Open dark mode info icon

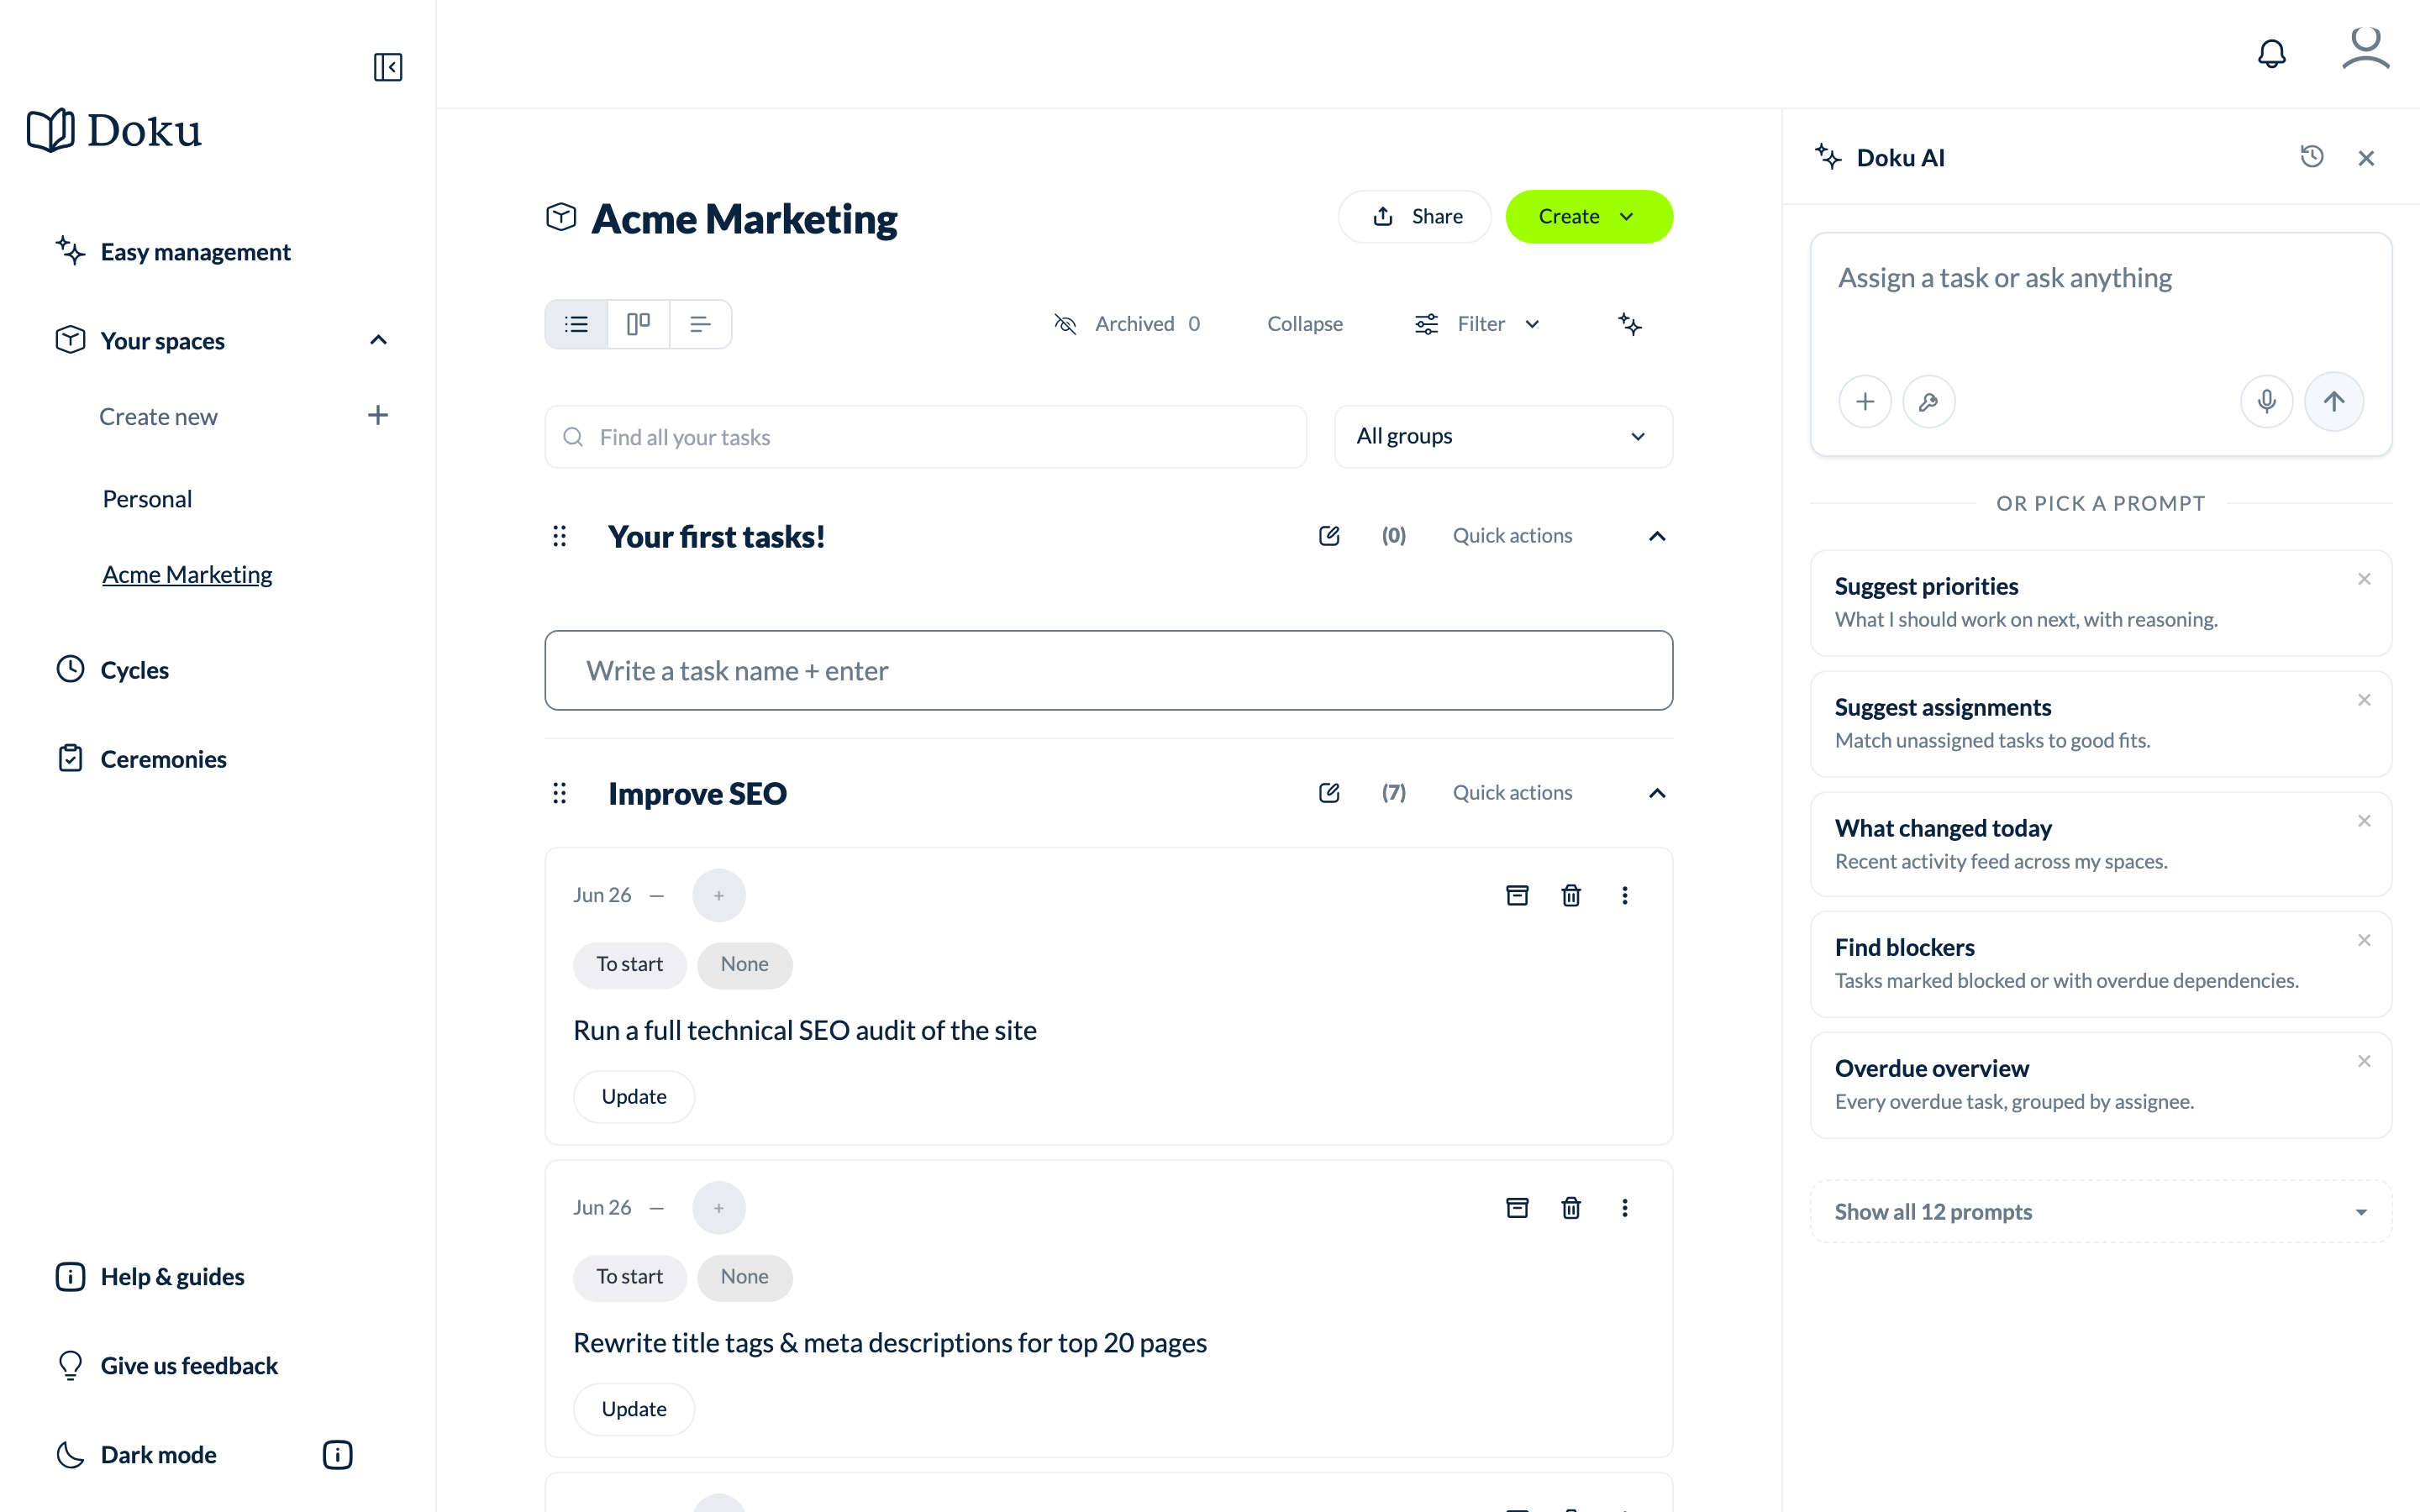[x=338, y=1455]
